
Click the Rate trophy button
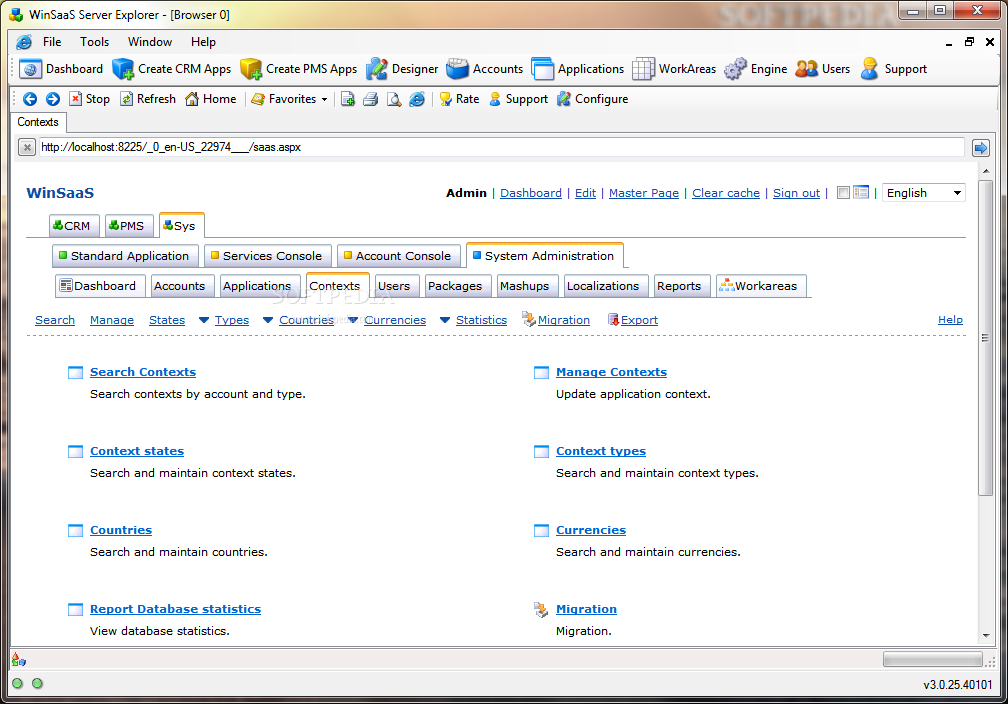point(459,99)
